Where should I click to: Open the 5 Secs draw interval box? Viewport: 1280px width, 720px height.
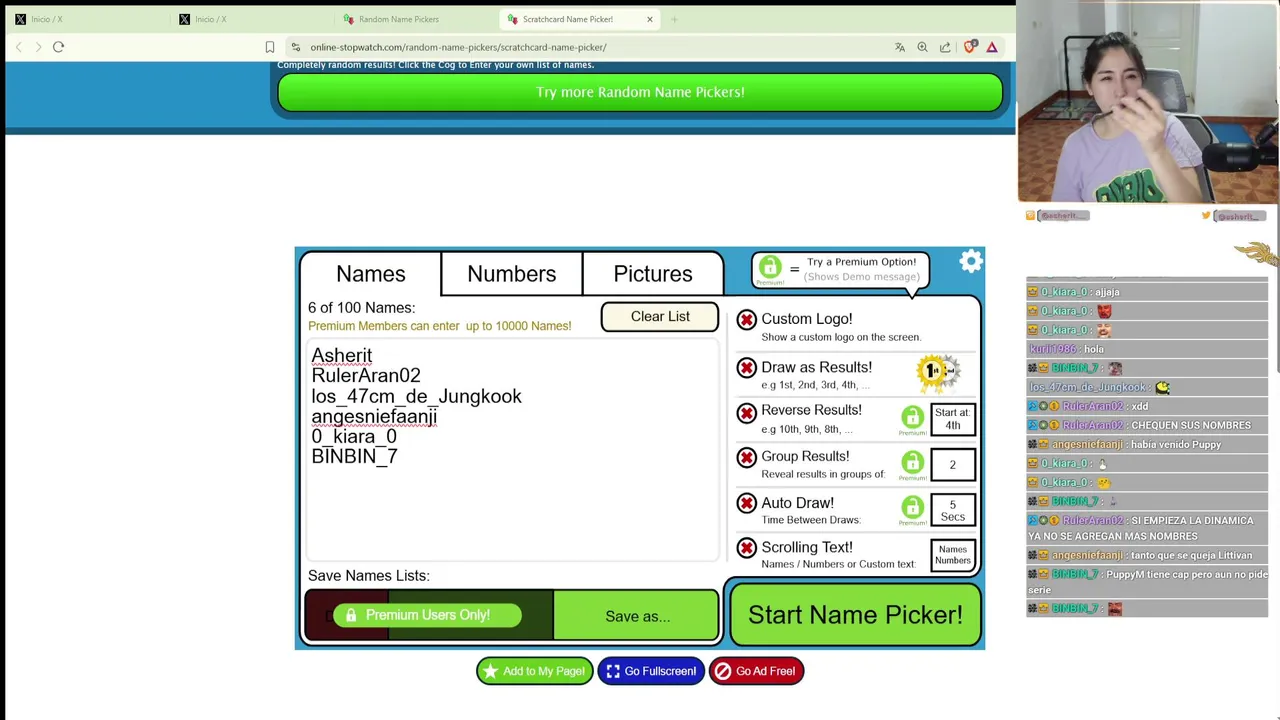click(x=952, y=511)
